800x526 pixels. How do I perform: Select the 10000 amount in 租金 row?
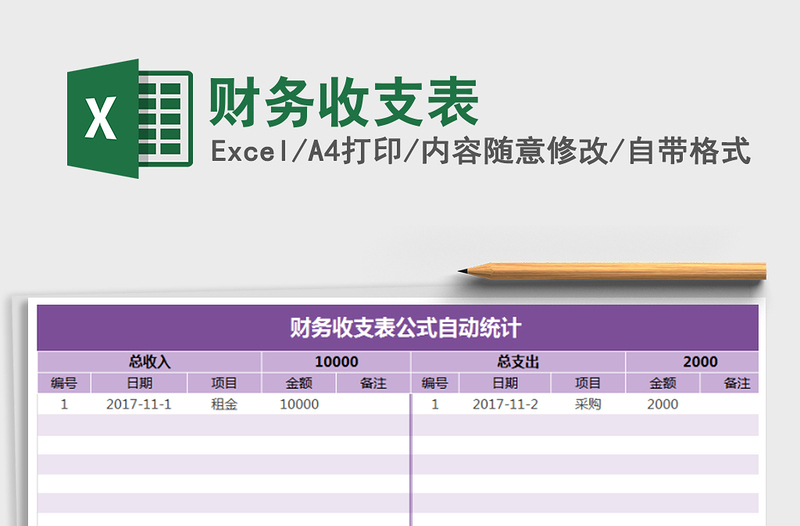click(x=299, y=405)
